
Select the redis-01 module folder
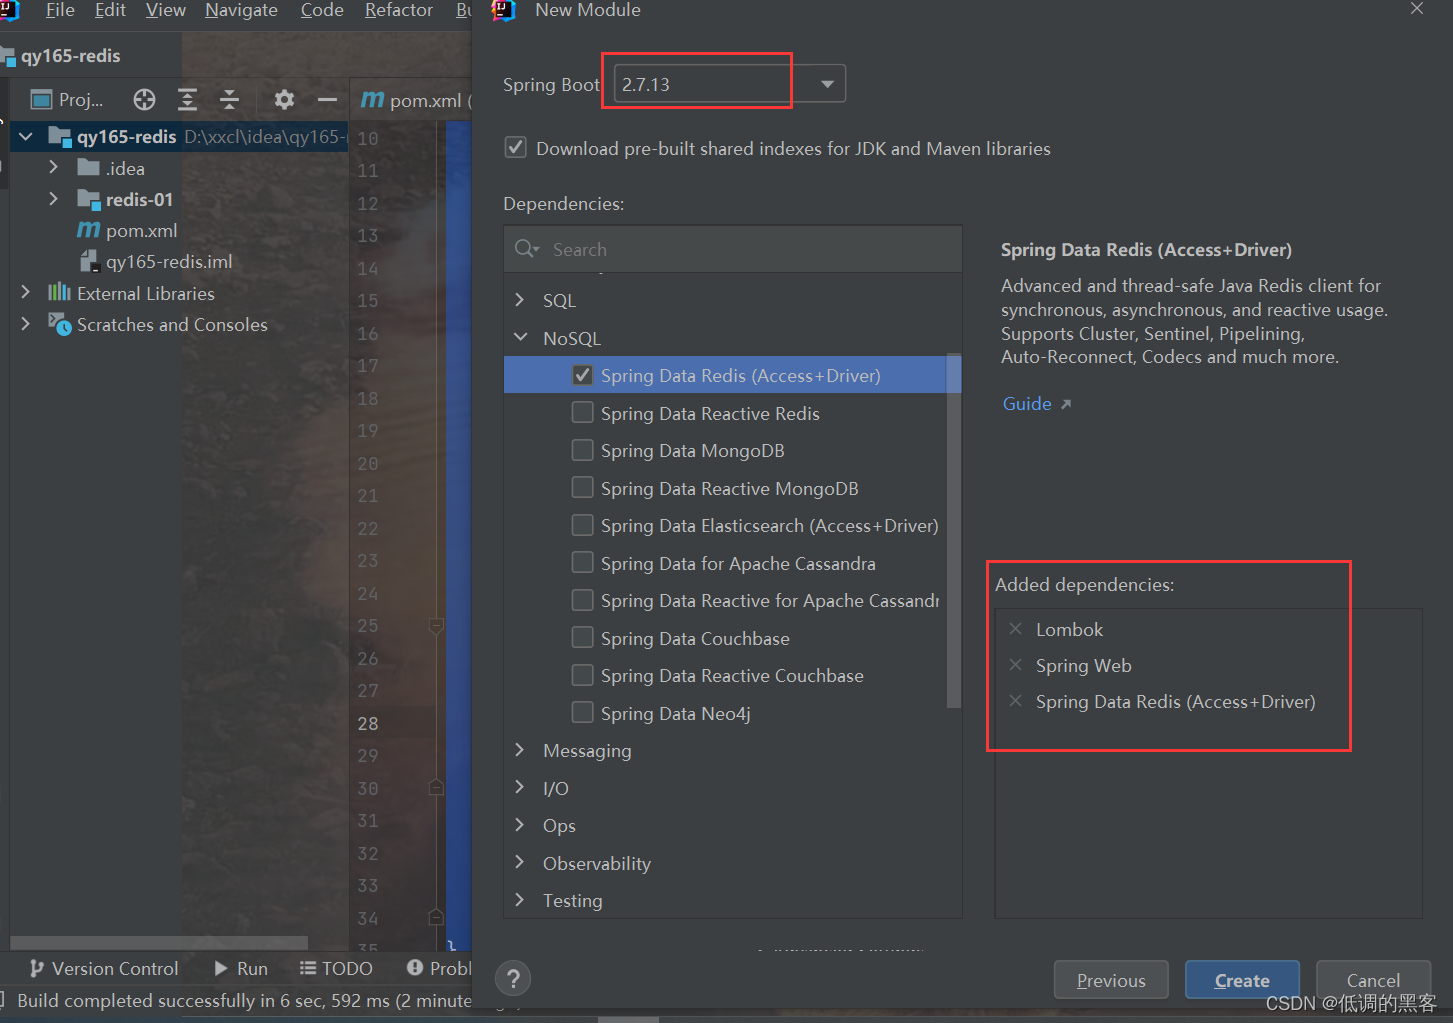[x=139, y=199]
